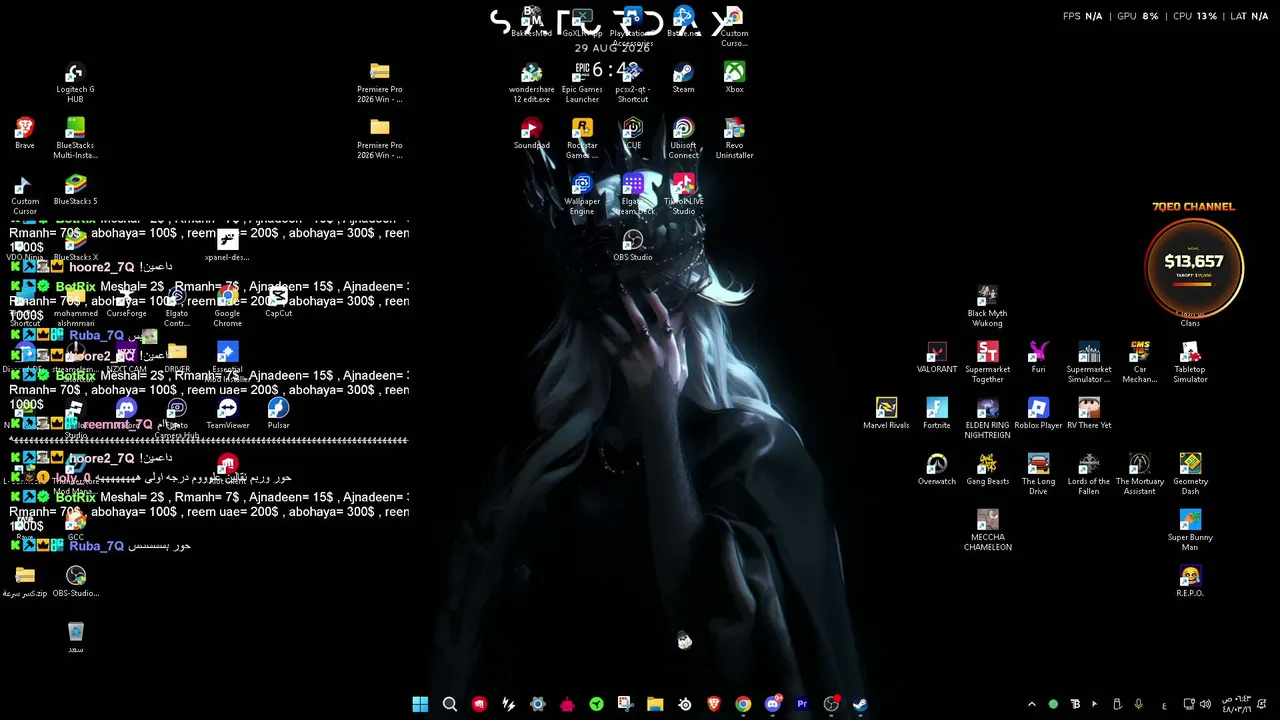Launch Brave from the desktop shortcut
The height and width of the screenshot is (720, 1280).
[x=25, y=134]
